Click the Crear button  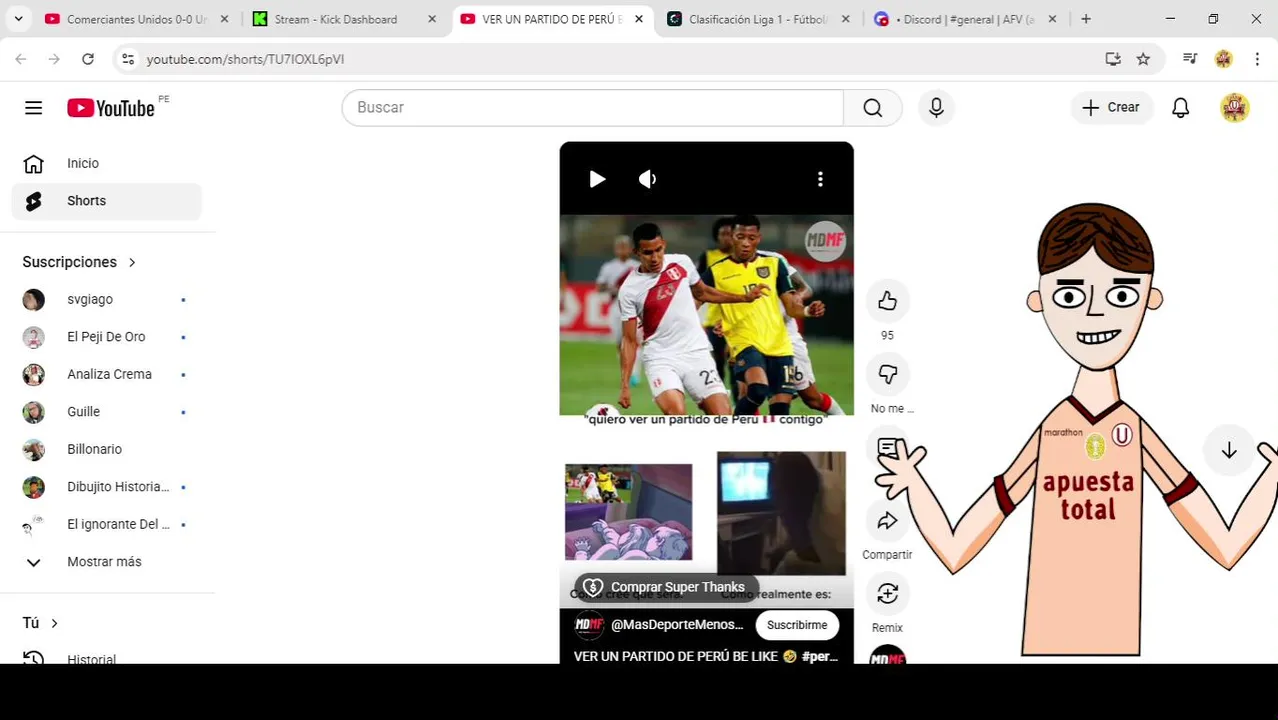pyautogui.click(x=1111, y=107)
